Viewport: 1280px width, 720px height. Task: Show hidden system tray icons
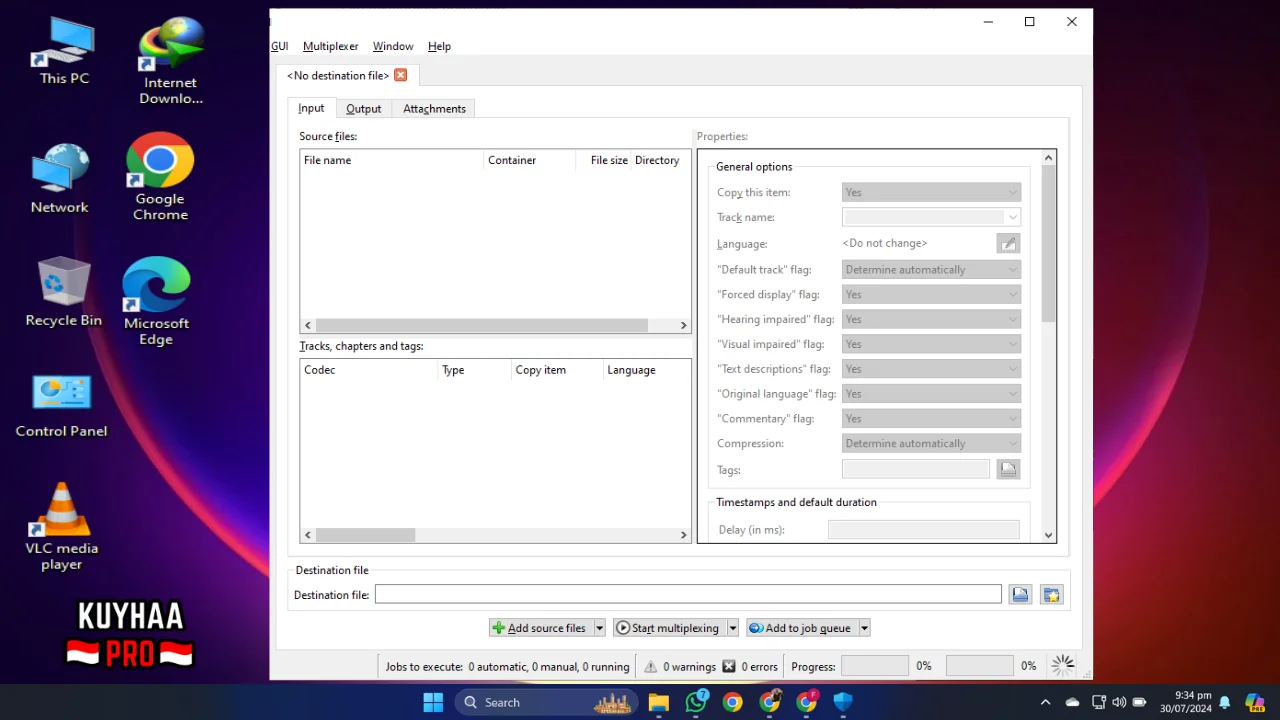(1045, 702)
